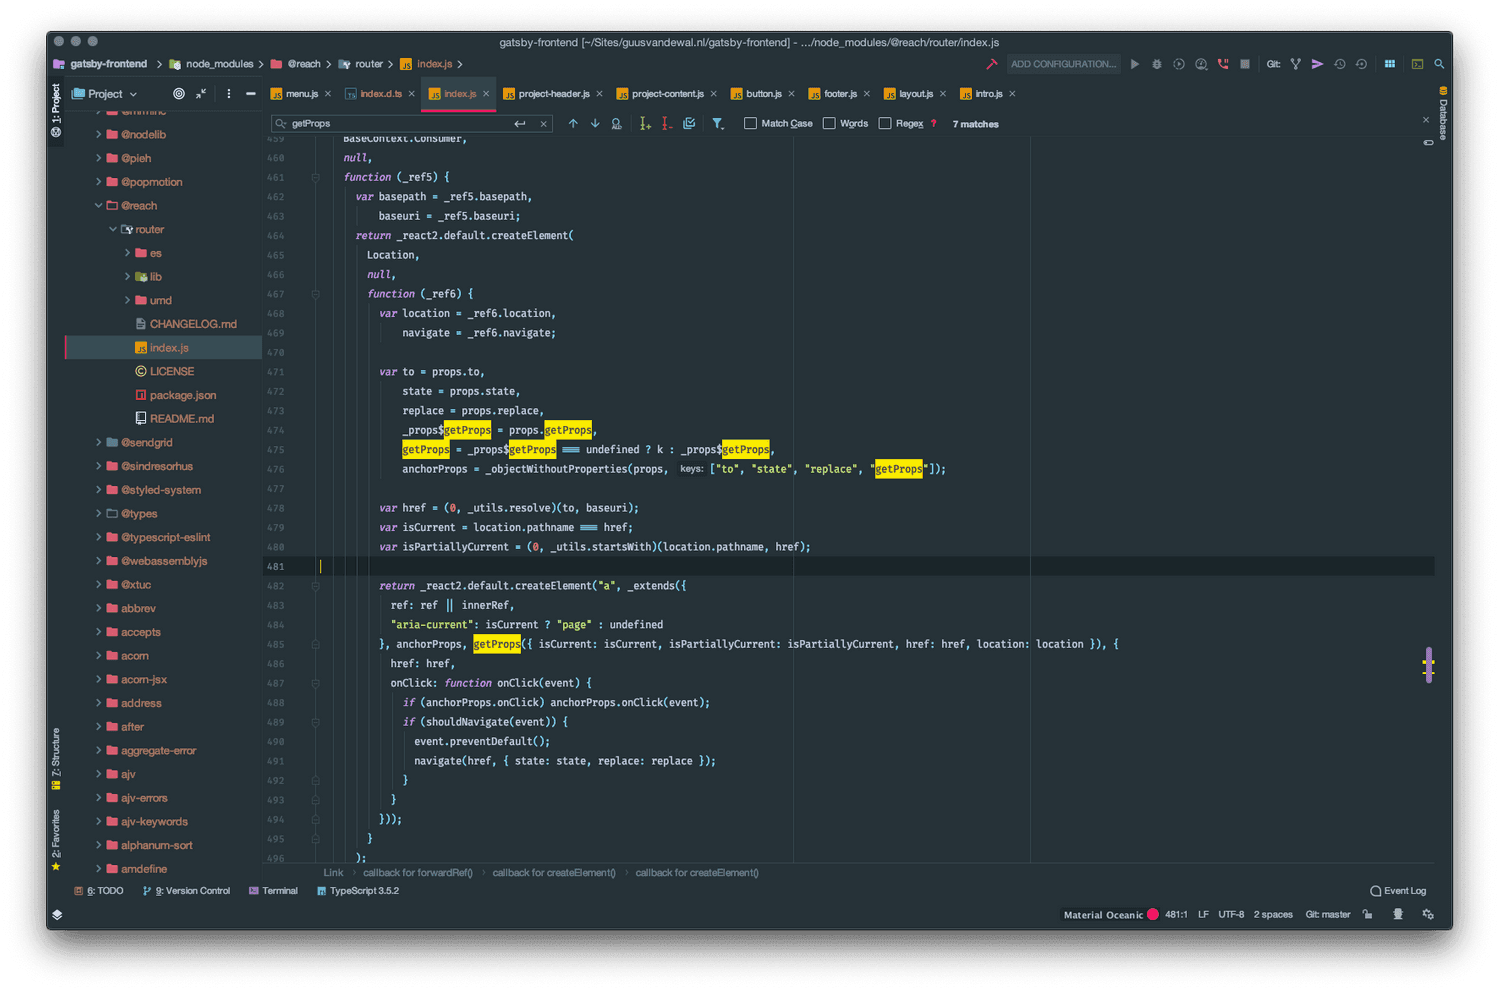1500x992 pixels.
Task: Run code with coverage
Action: tap(1179, 63)
